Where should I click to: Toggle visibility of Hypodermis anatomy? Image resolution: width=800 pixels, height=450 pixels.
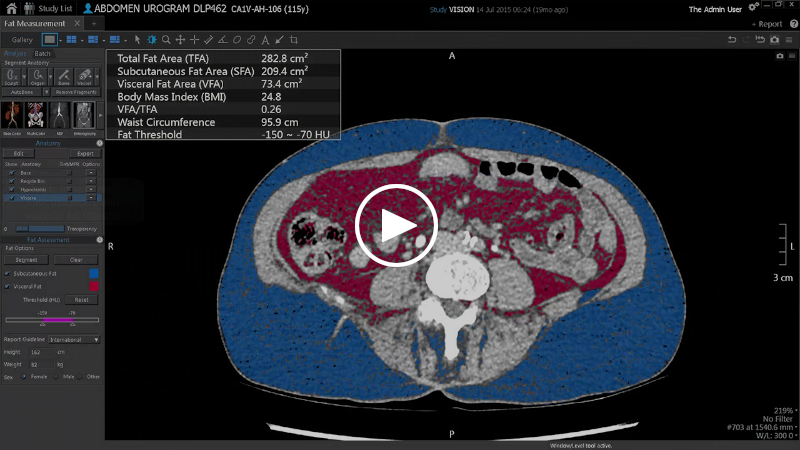point(12,189)
